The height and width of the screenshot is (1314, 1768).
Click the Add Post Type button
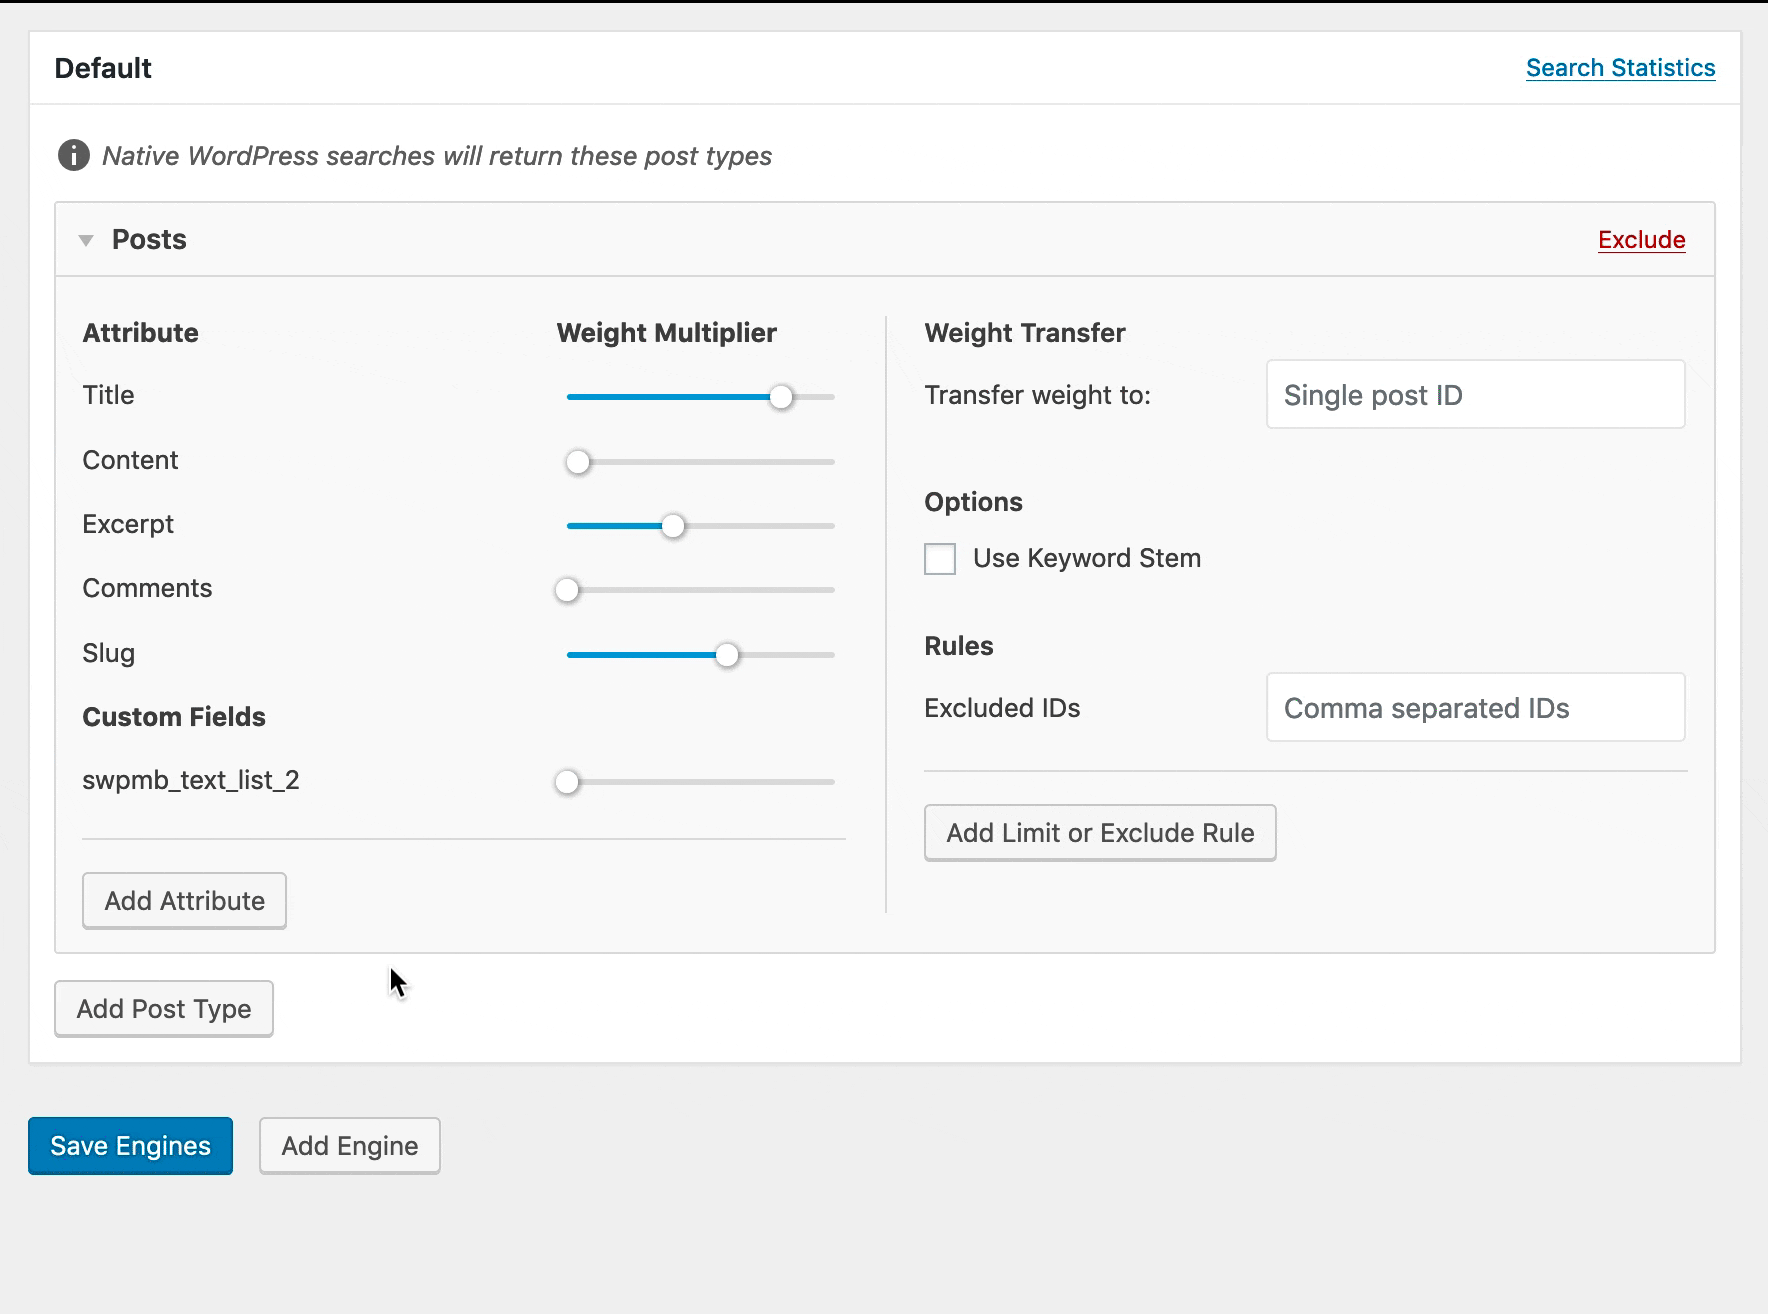coord(164,1009)
